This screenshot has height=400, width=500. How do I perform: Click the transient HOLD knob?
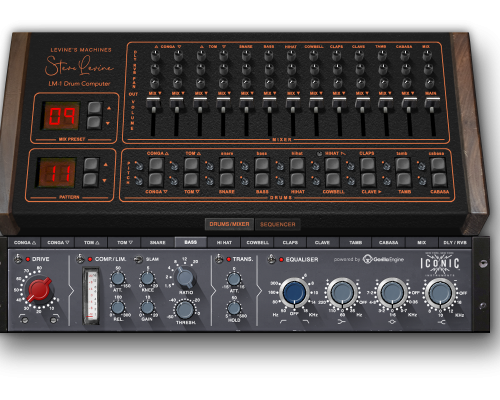pos(234,308)
